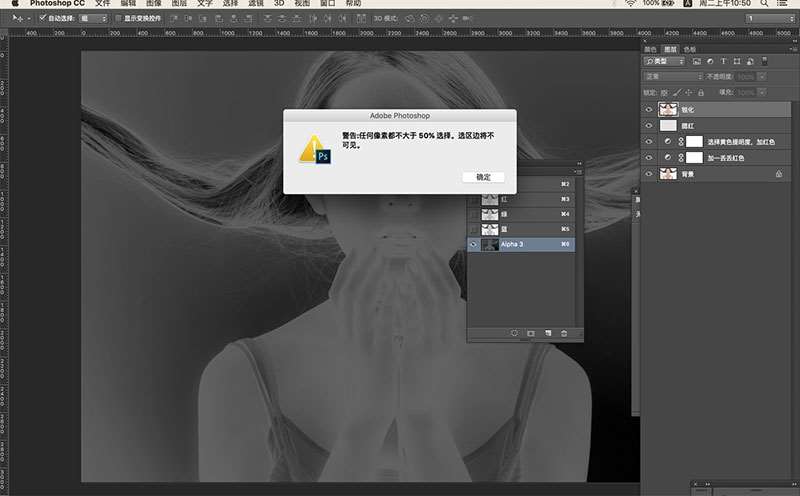Hide the 背景 layer eye icon
This screenshot has width=800, height=496.
(649, 174)
